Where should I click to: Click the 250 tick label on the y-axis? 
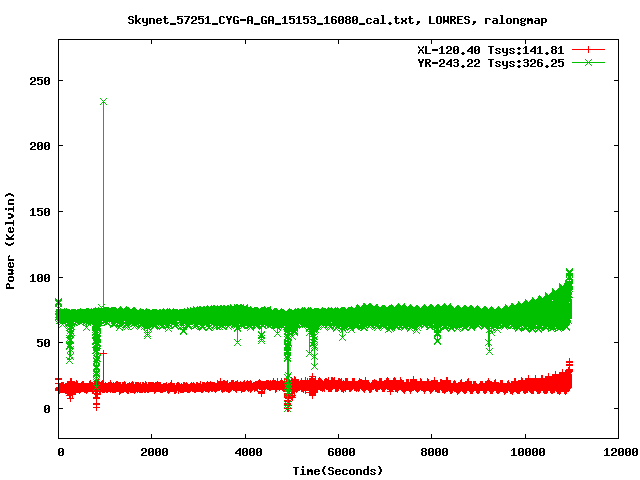40,81
